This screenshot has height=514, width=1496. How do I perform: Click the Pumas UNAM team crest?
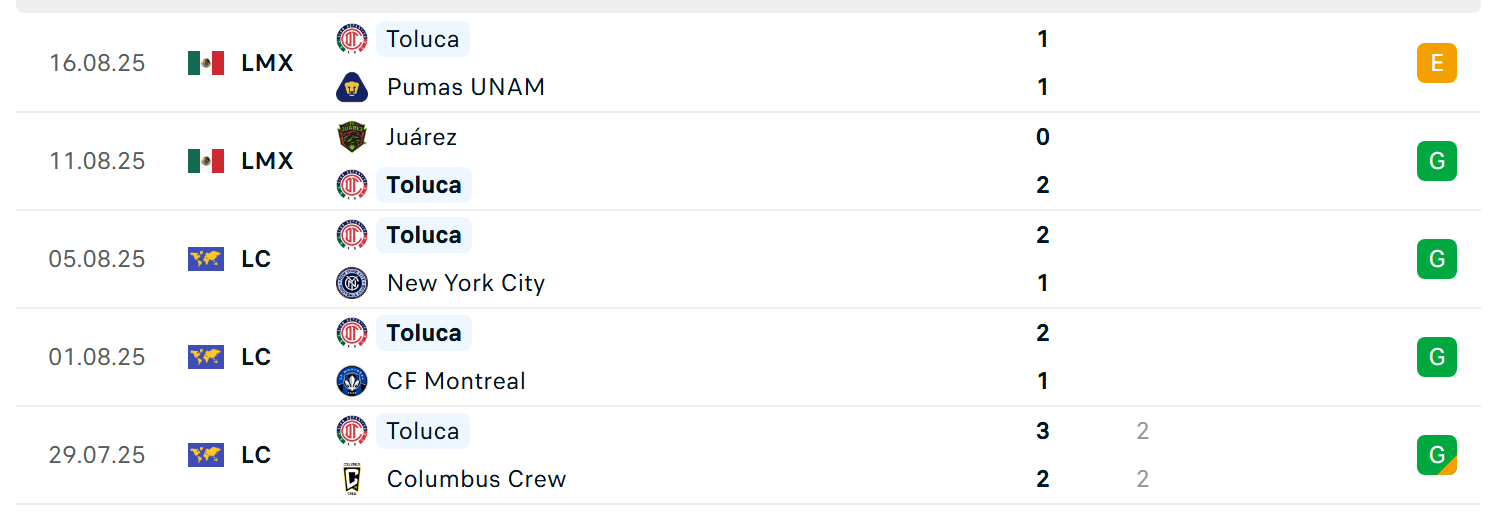(x=352, y=87)
